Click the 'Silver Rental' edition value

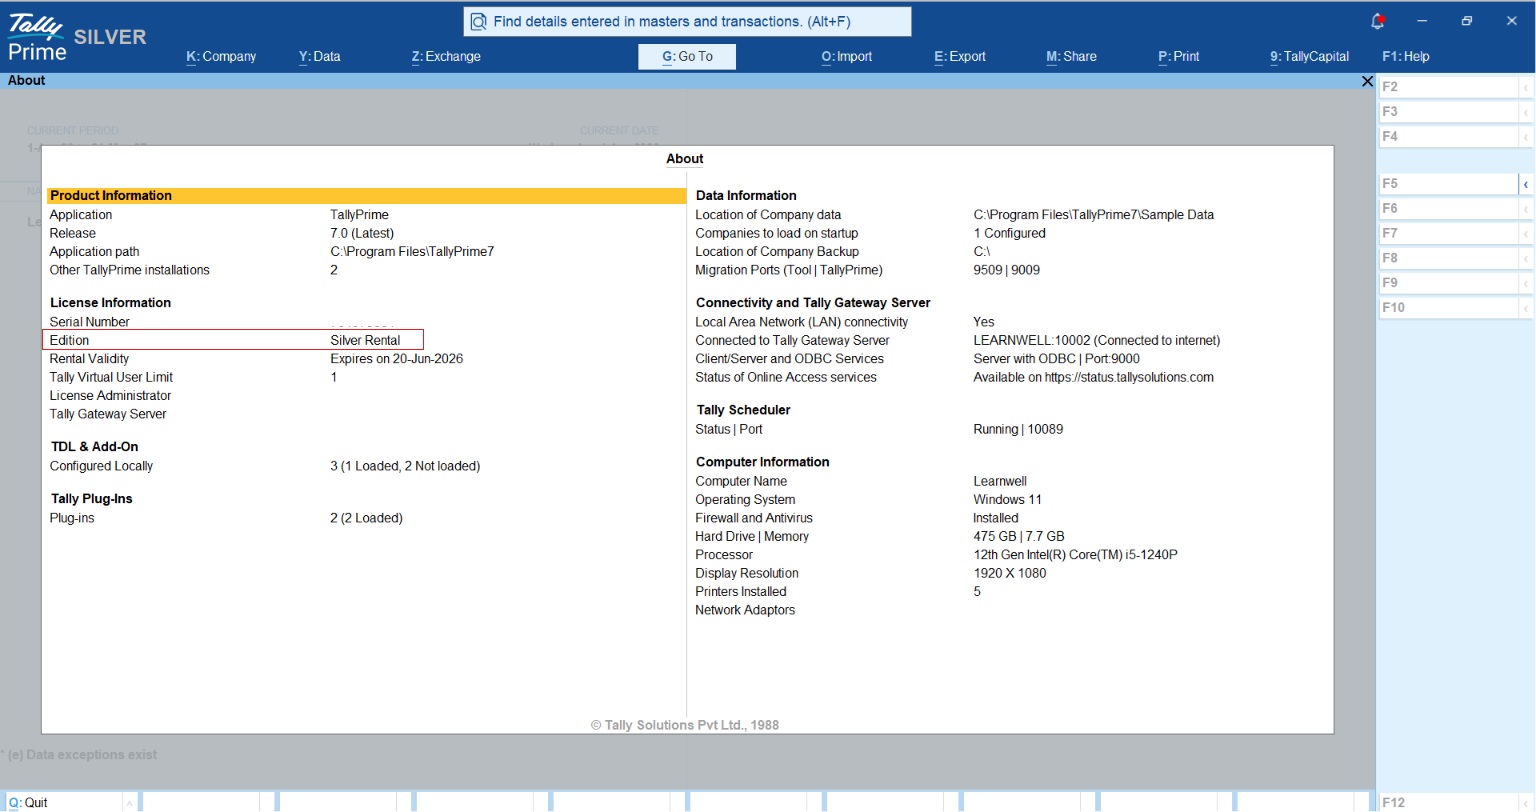coord(365,340)
